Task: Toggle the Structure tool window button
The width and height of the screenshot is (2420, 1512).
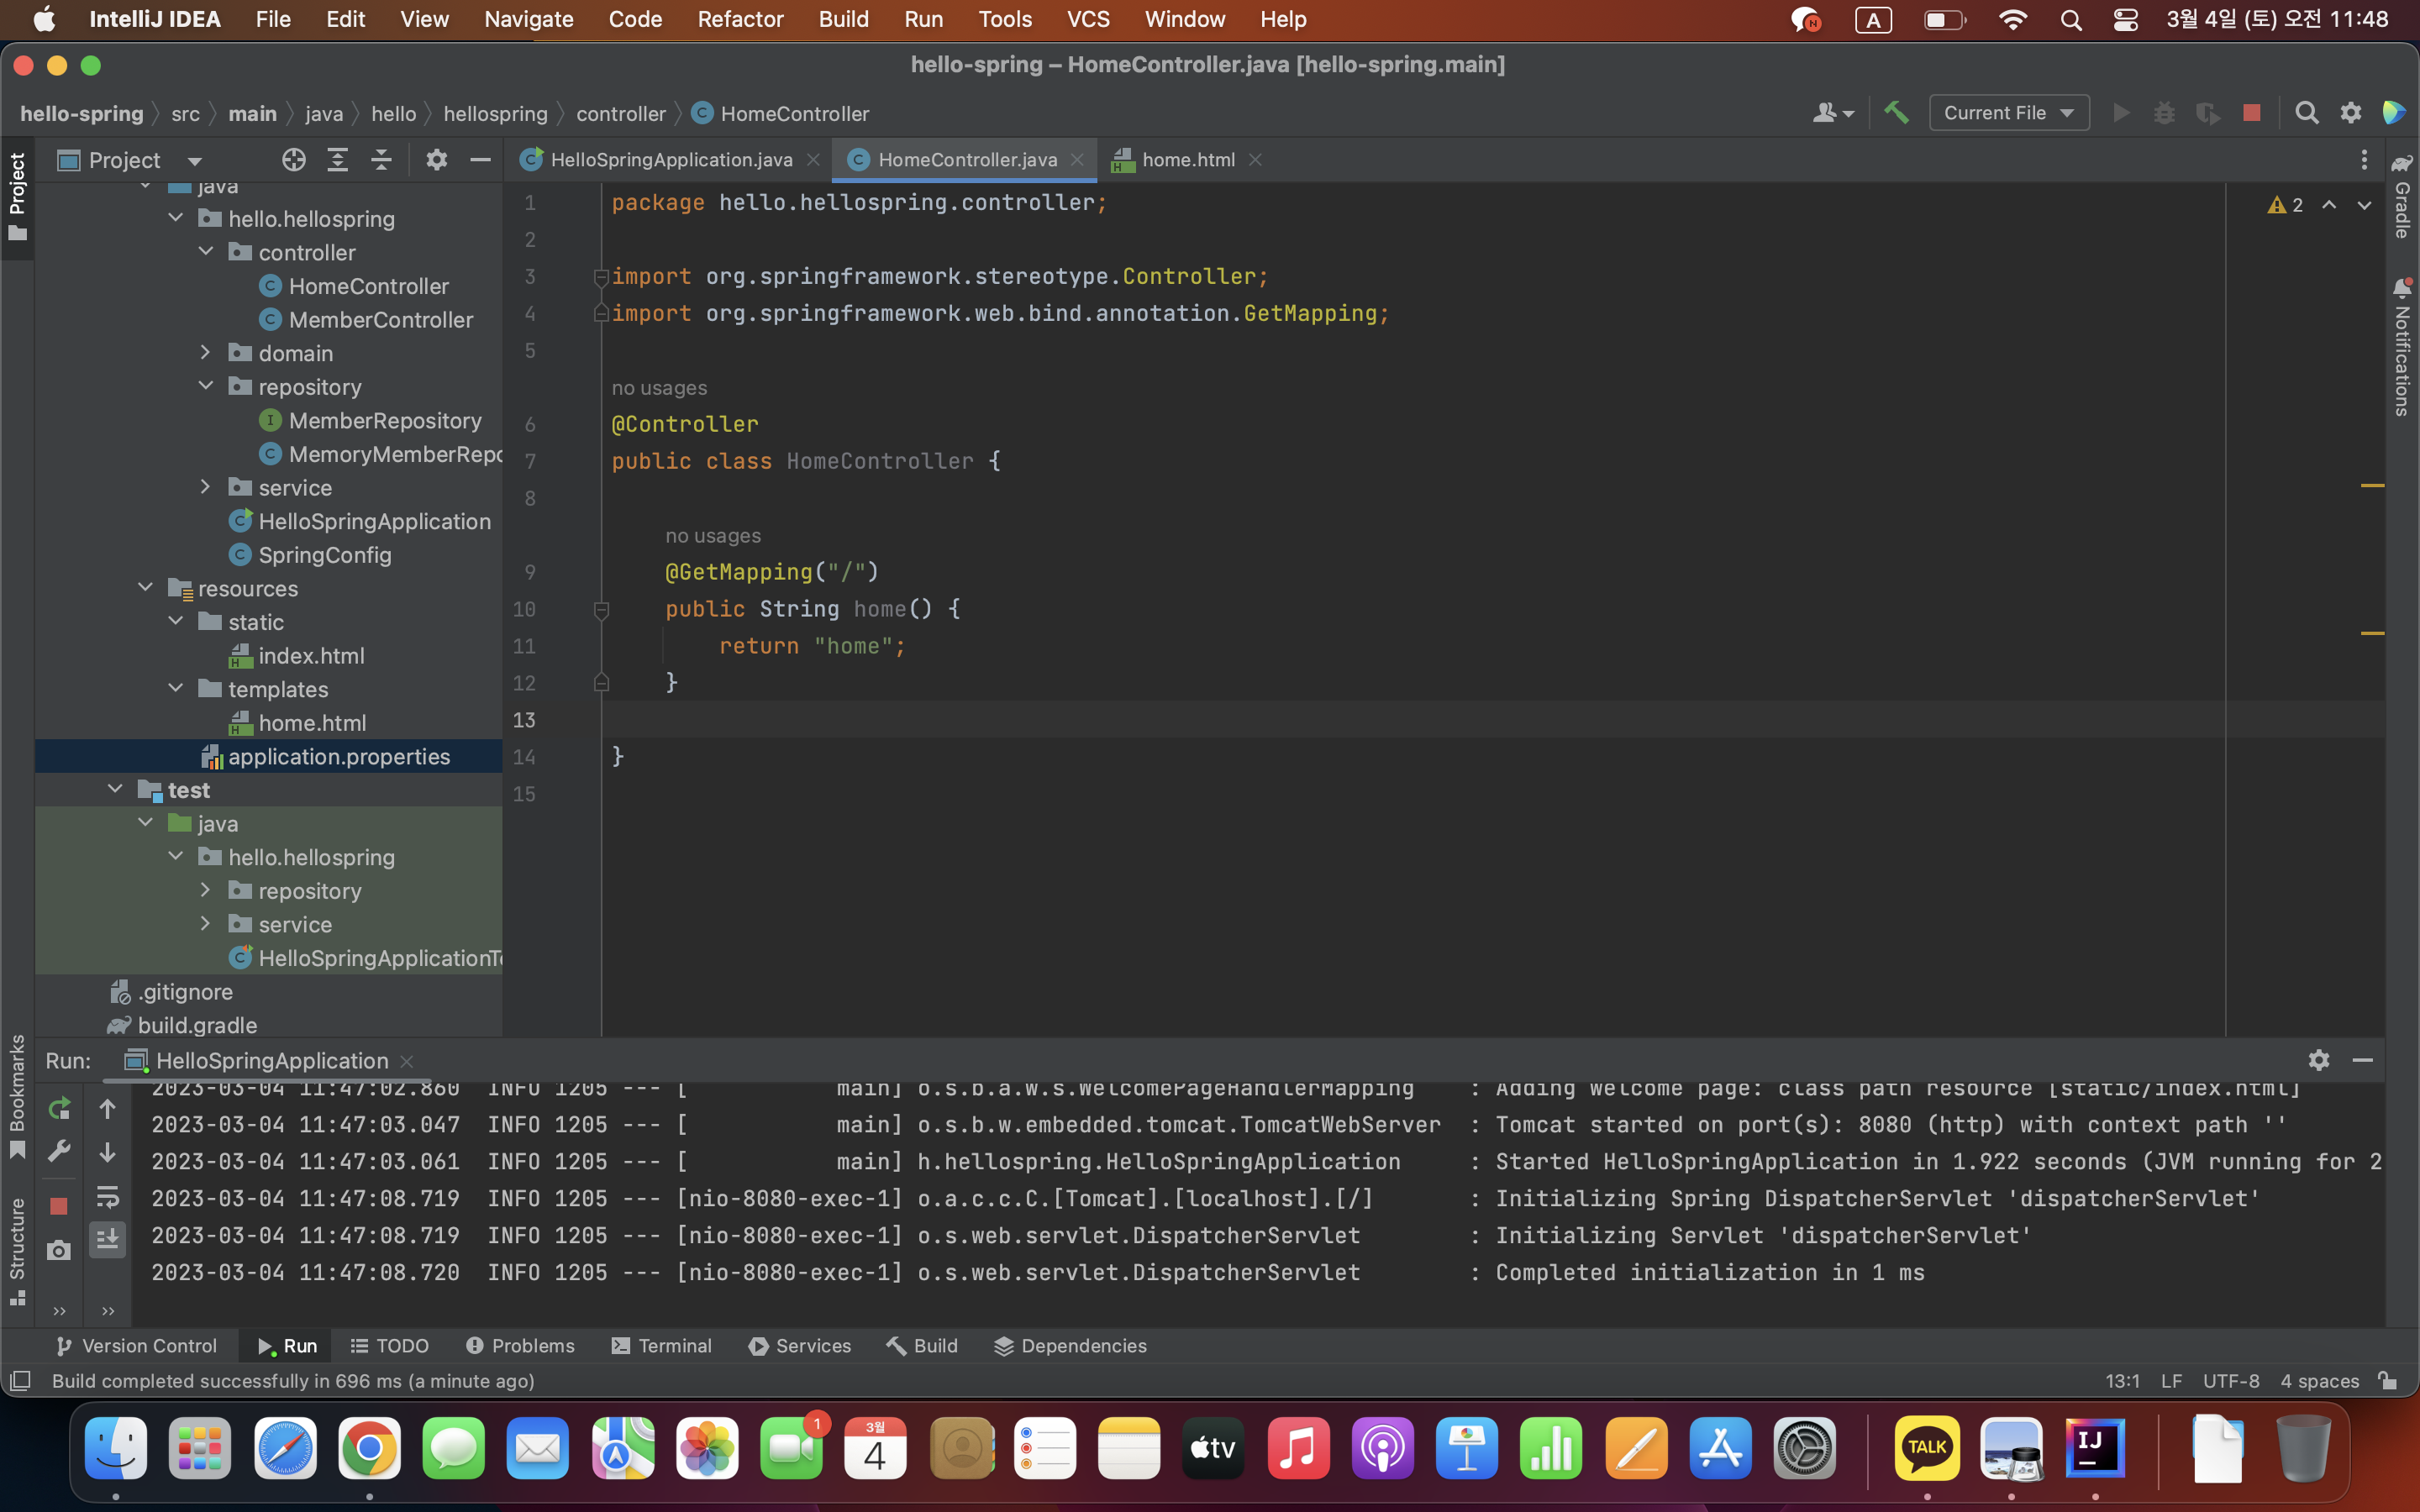Action: [x=17, y=1251]
